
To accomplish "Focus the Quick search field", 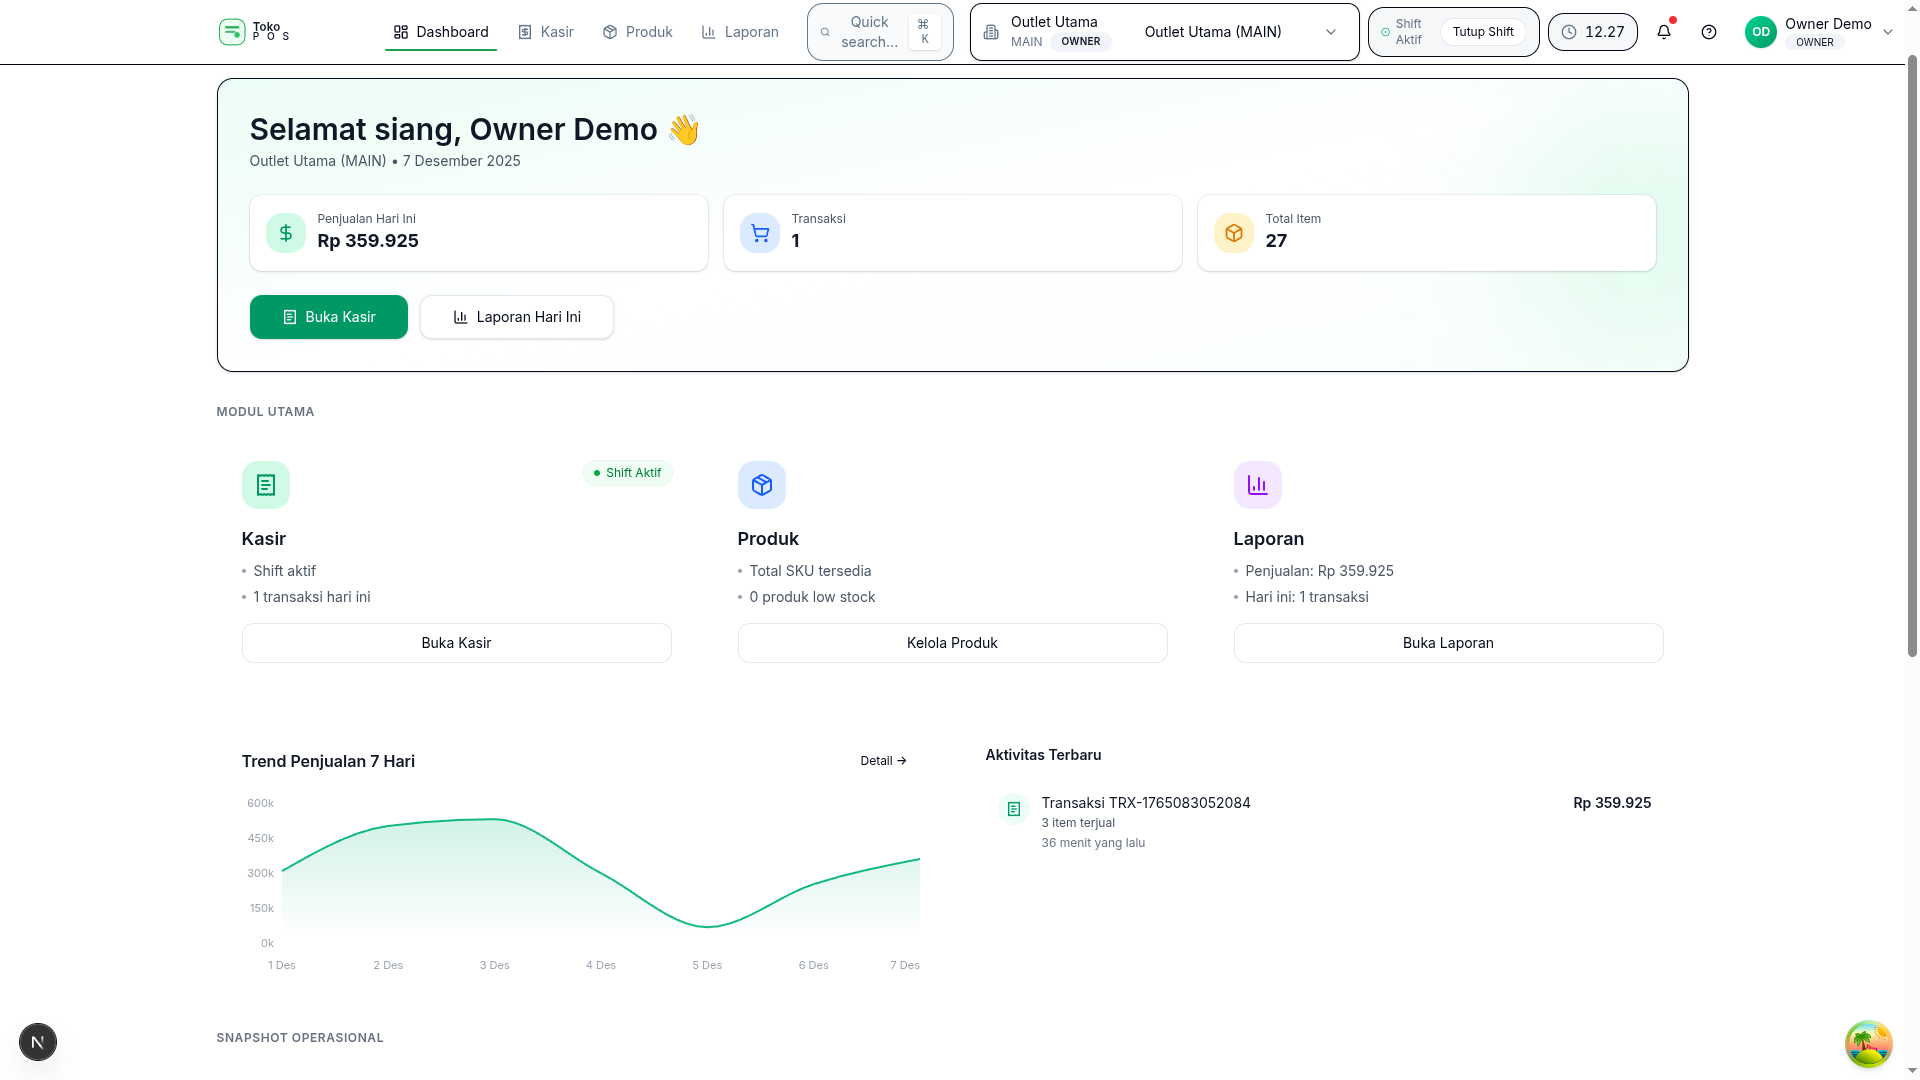I will (868, 32).
